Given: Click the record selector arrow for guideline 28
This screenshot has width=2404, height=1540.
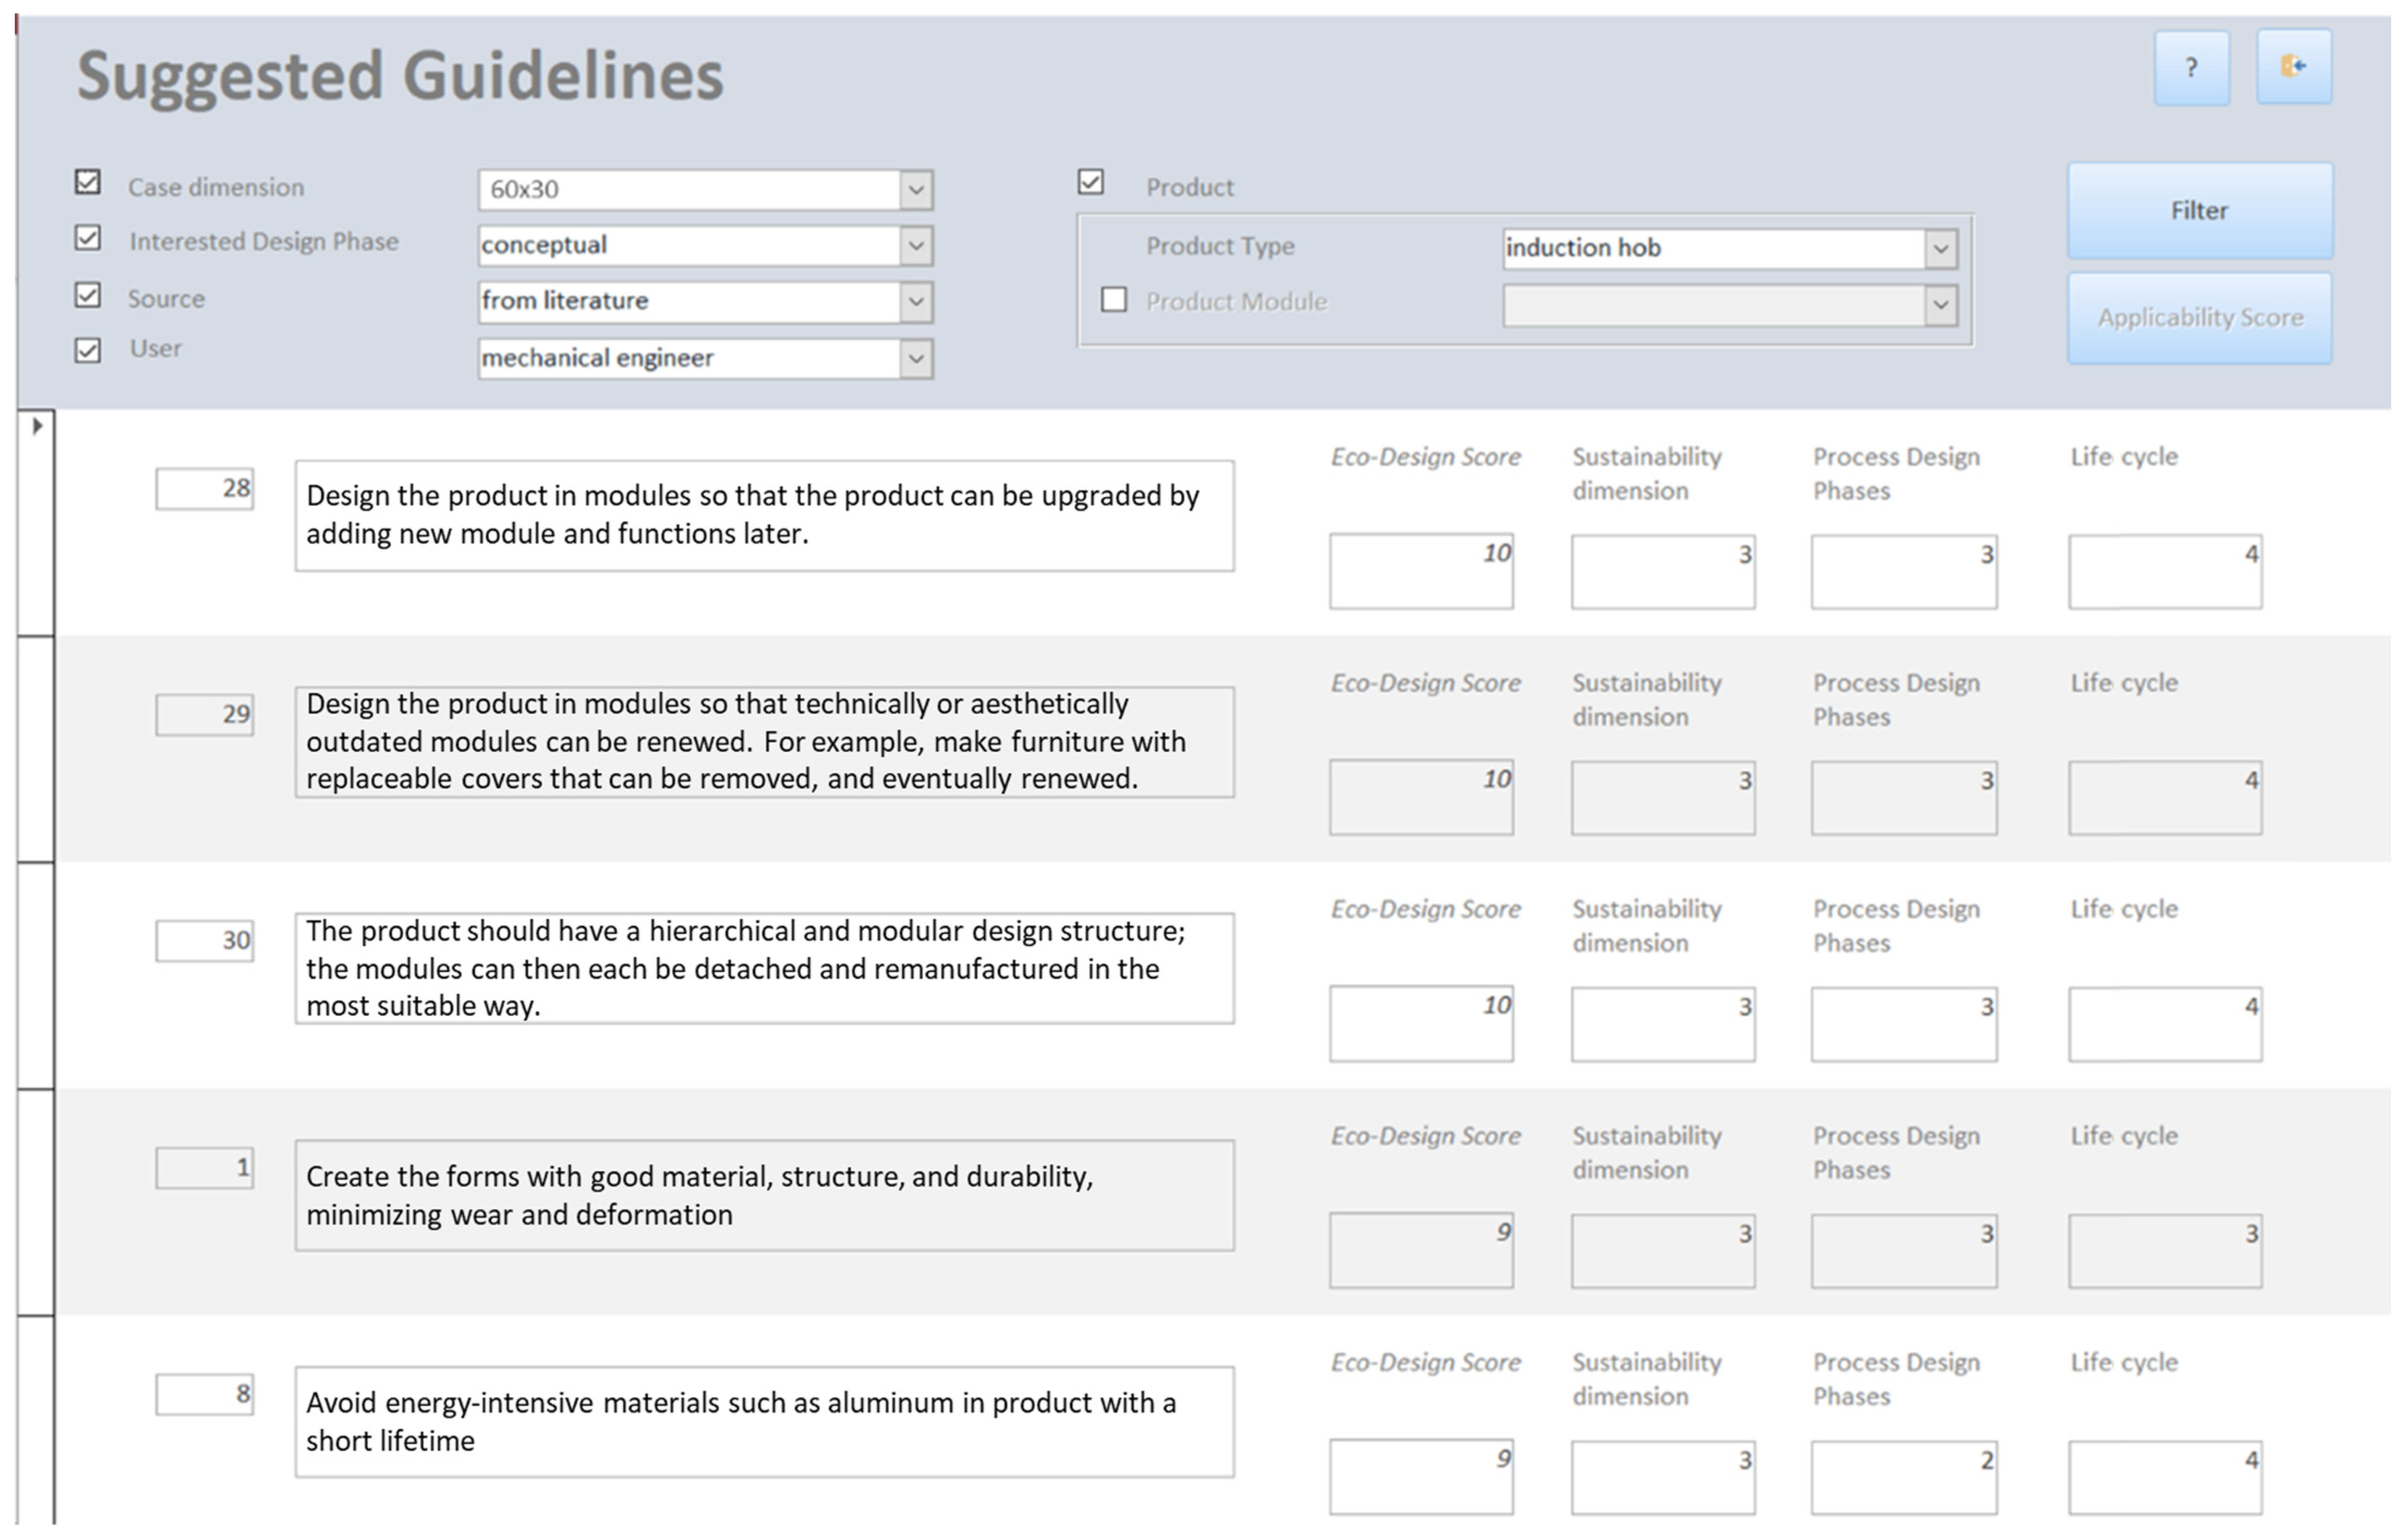Looking at the screenshot, I should (x=37, y=426).
